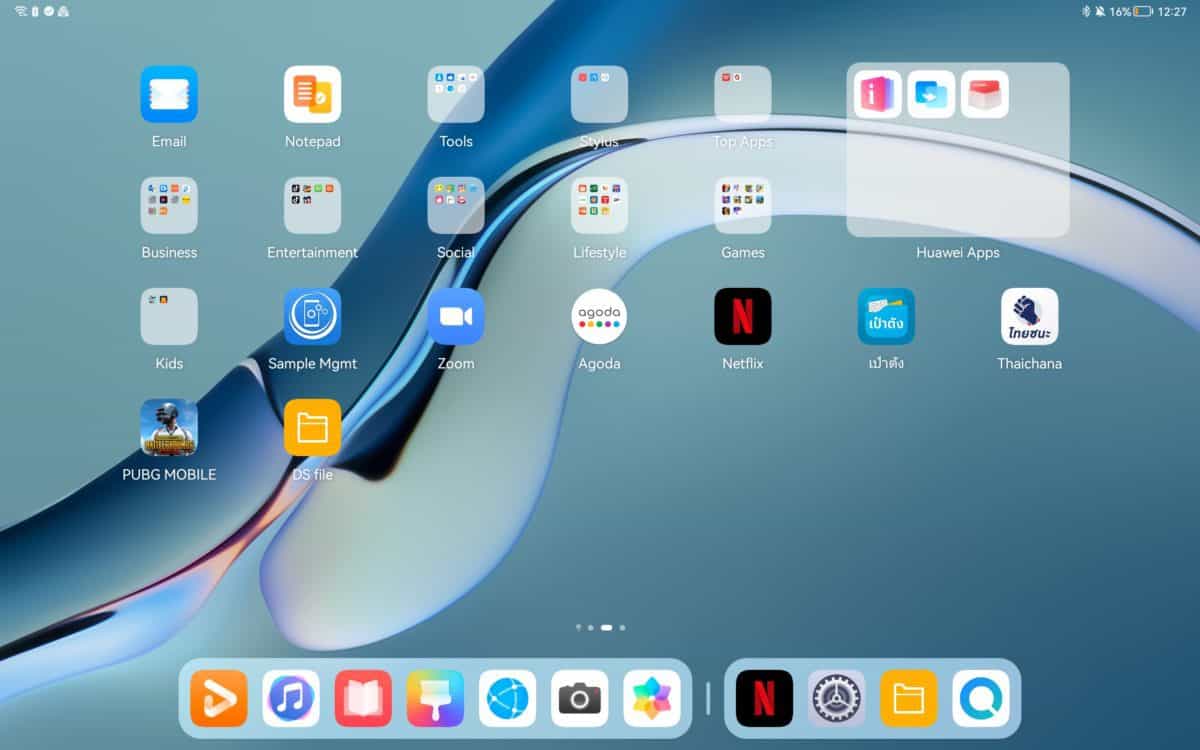The width and height of the screenshot is (1200, 750).
Task: Open the Stylus folder
Action: click(x=599, y=94)
